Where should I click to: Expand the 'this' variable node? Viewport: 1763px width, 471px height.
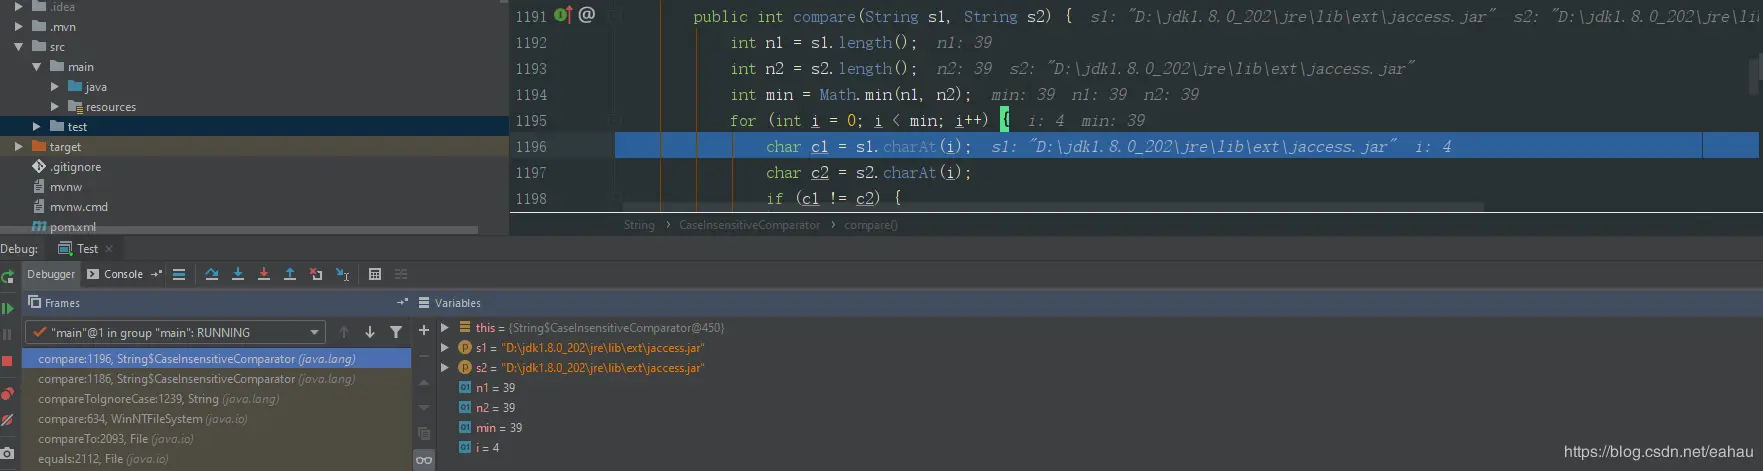click(x=445, y=327)
